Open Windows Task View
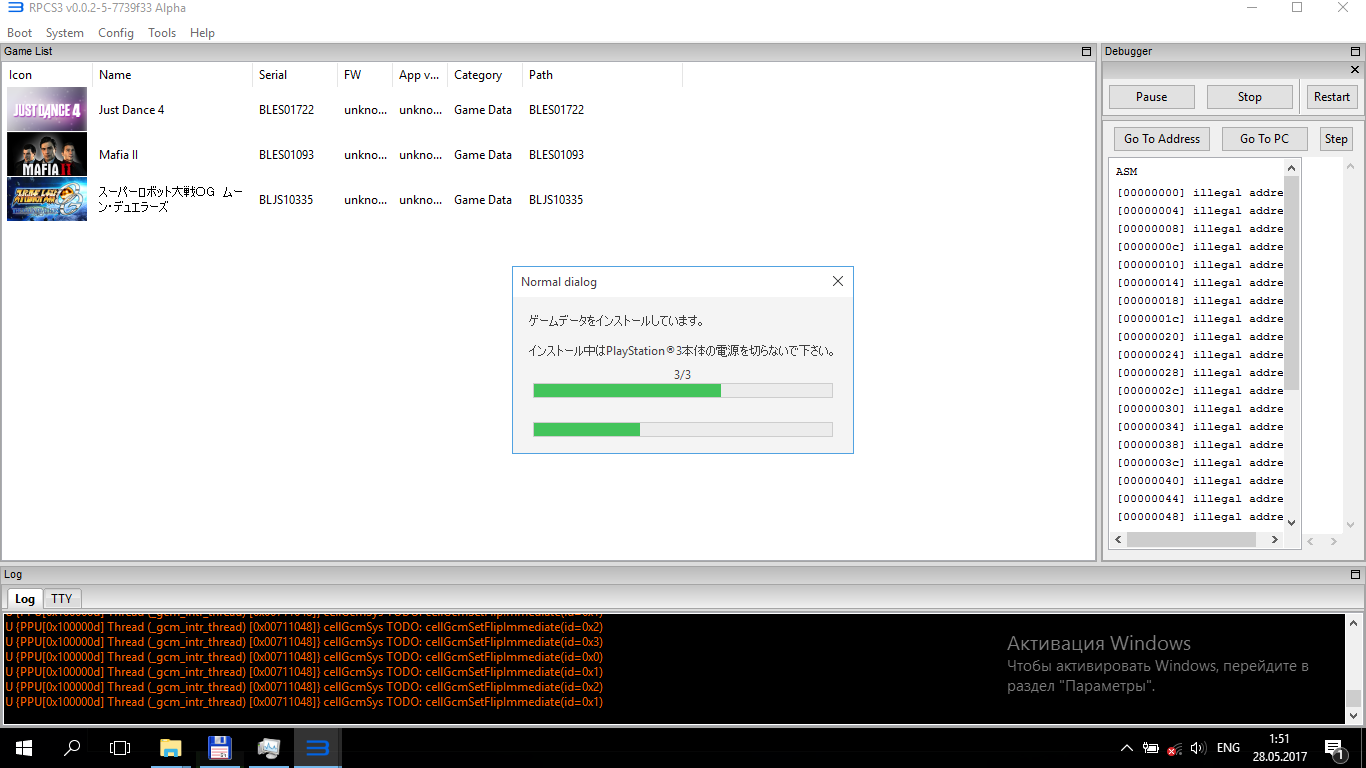Image resolution: width=1366 pixels, height=768 pixels. (120, 748)
